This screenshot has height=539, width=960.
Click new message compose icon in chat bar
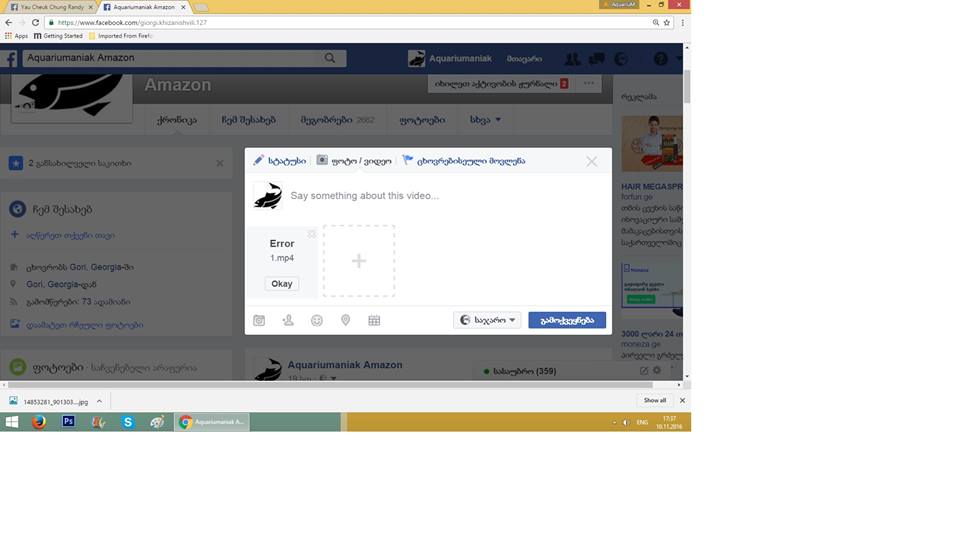(644, 371)
